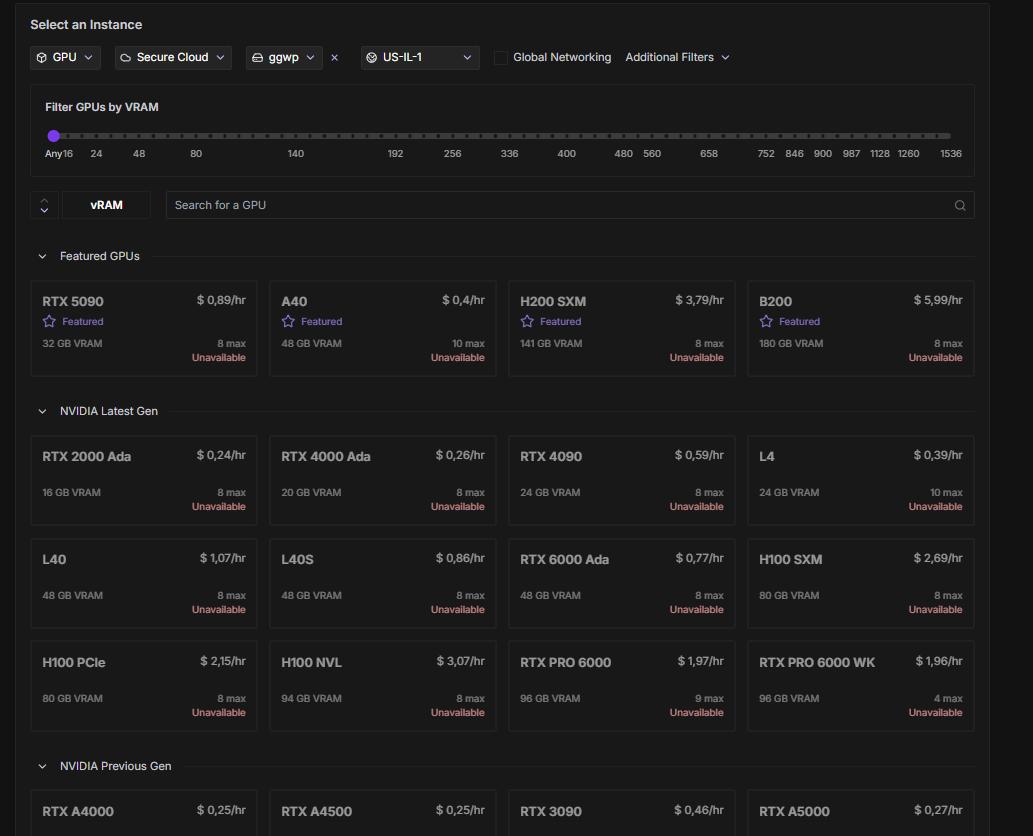Select the RTX A5000 card
This screenshot has width=1033, height=836.
pos(860,813)
